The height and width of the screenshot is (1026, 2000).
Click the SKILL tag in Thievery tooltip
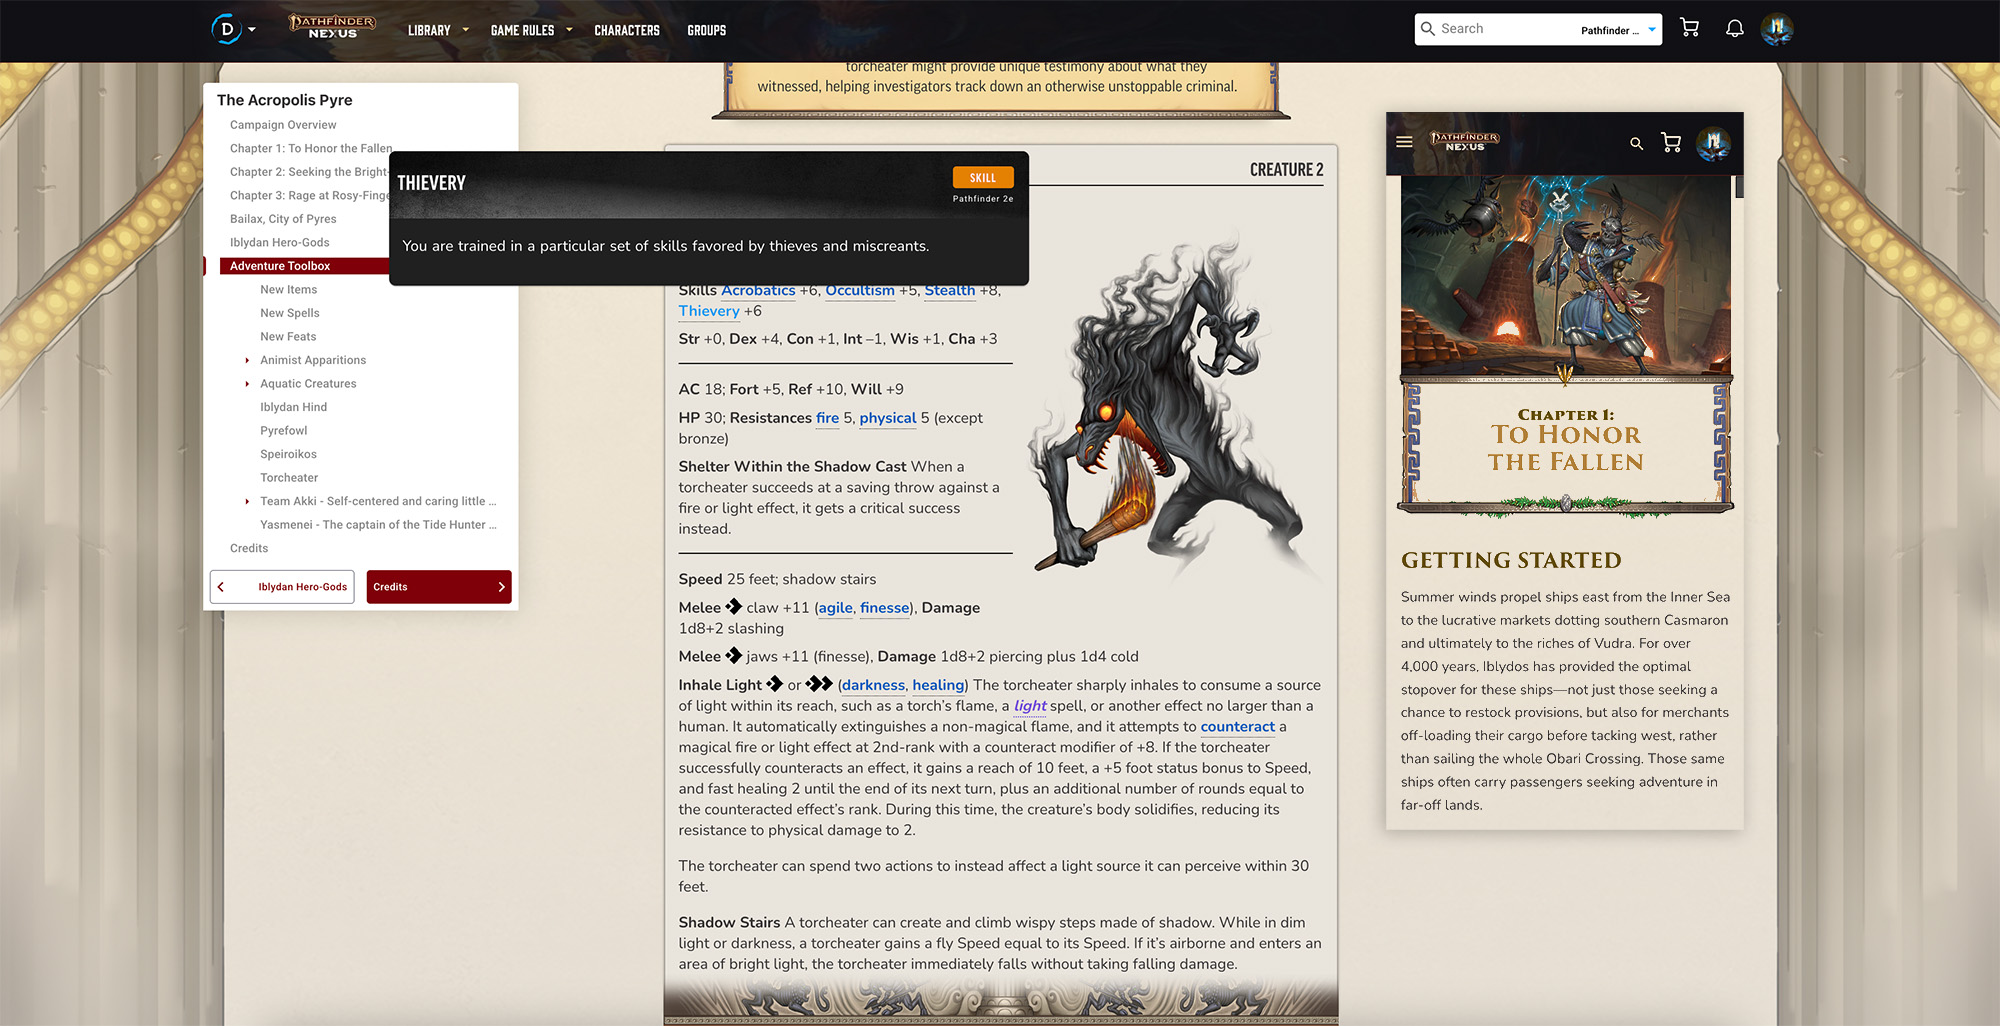coord(983,177)
